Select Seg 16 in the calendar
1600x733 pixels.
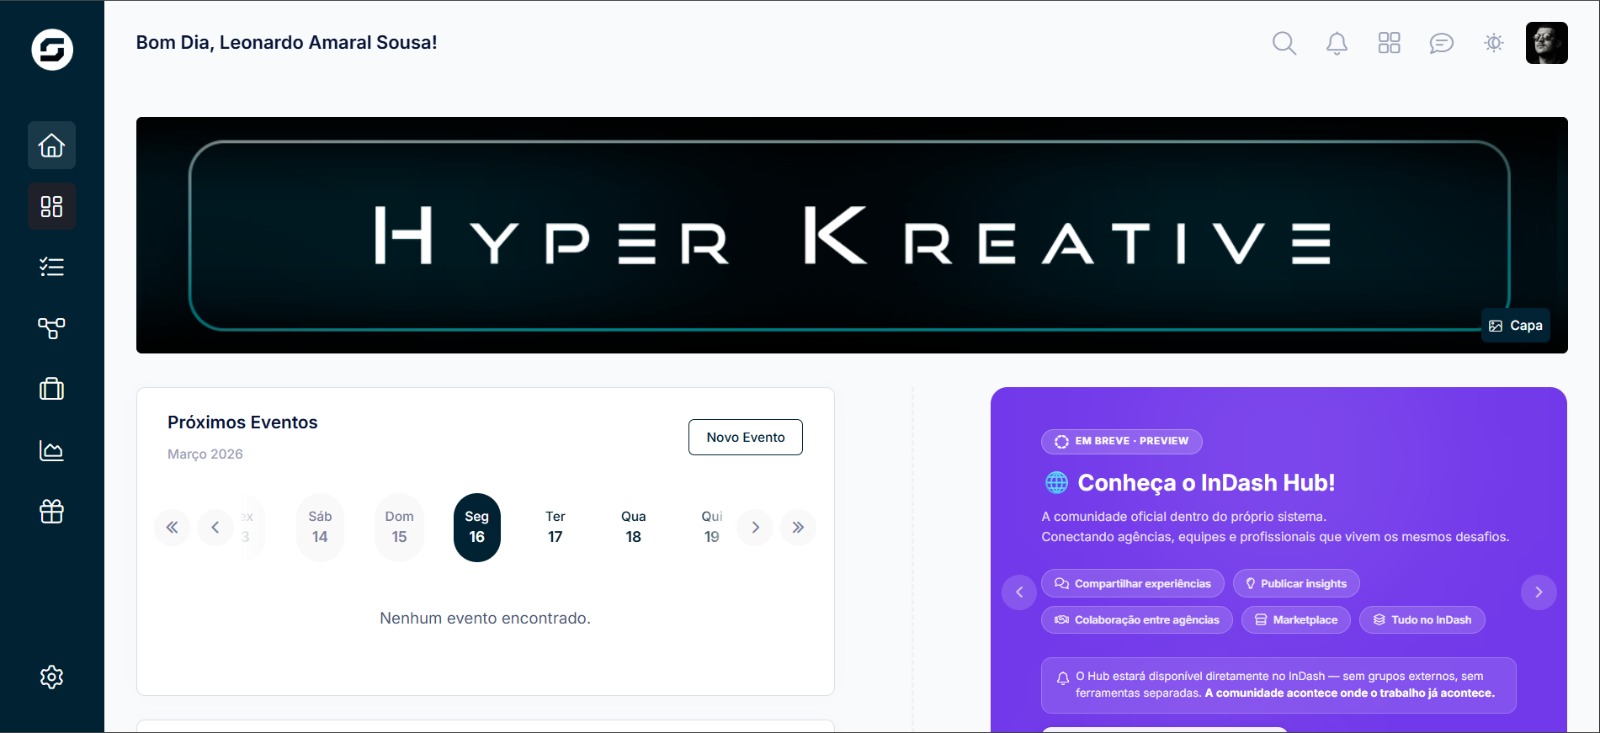[x=477, y=527]
